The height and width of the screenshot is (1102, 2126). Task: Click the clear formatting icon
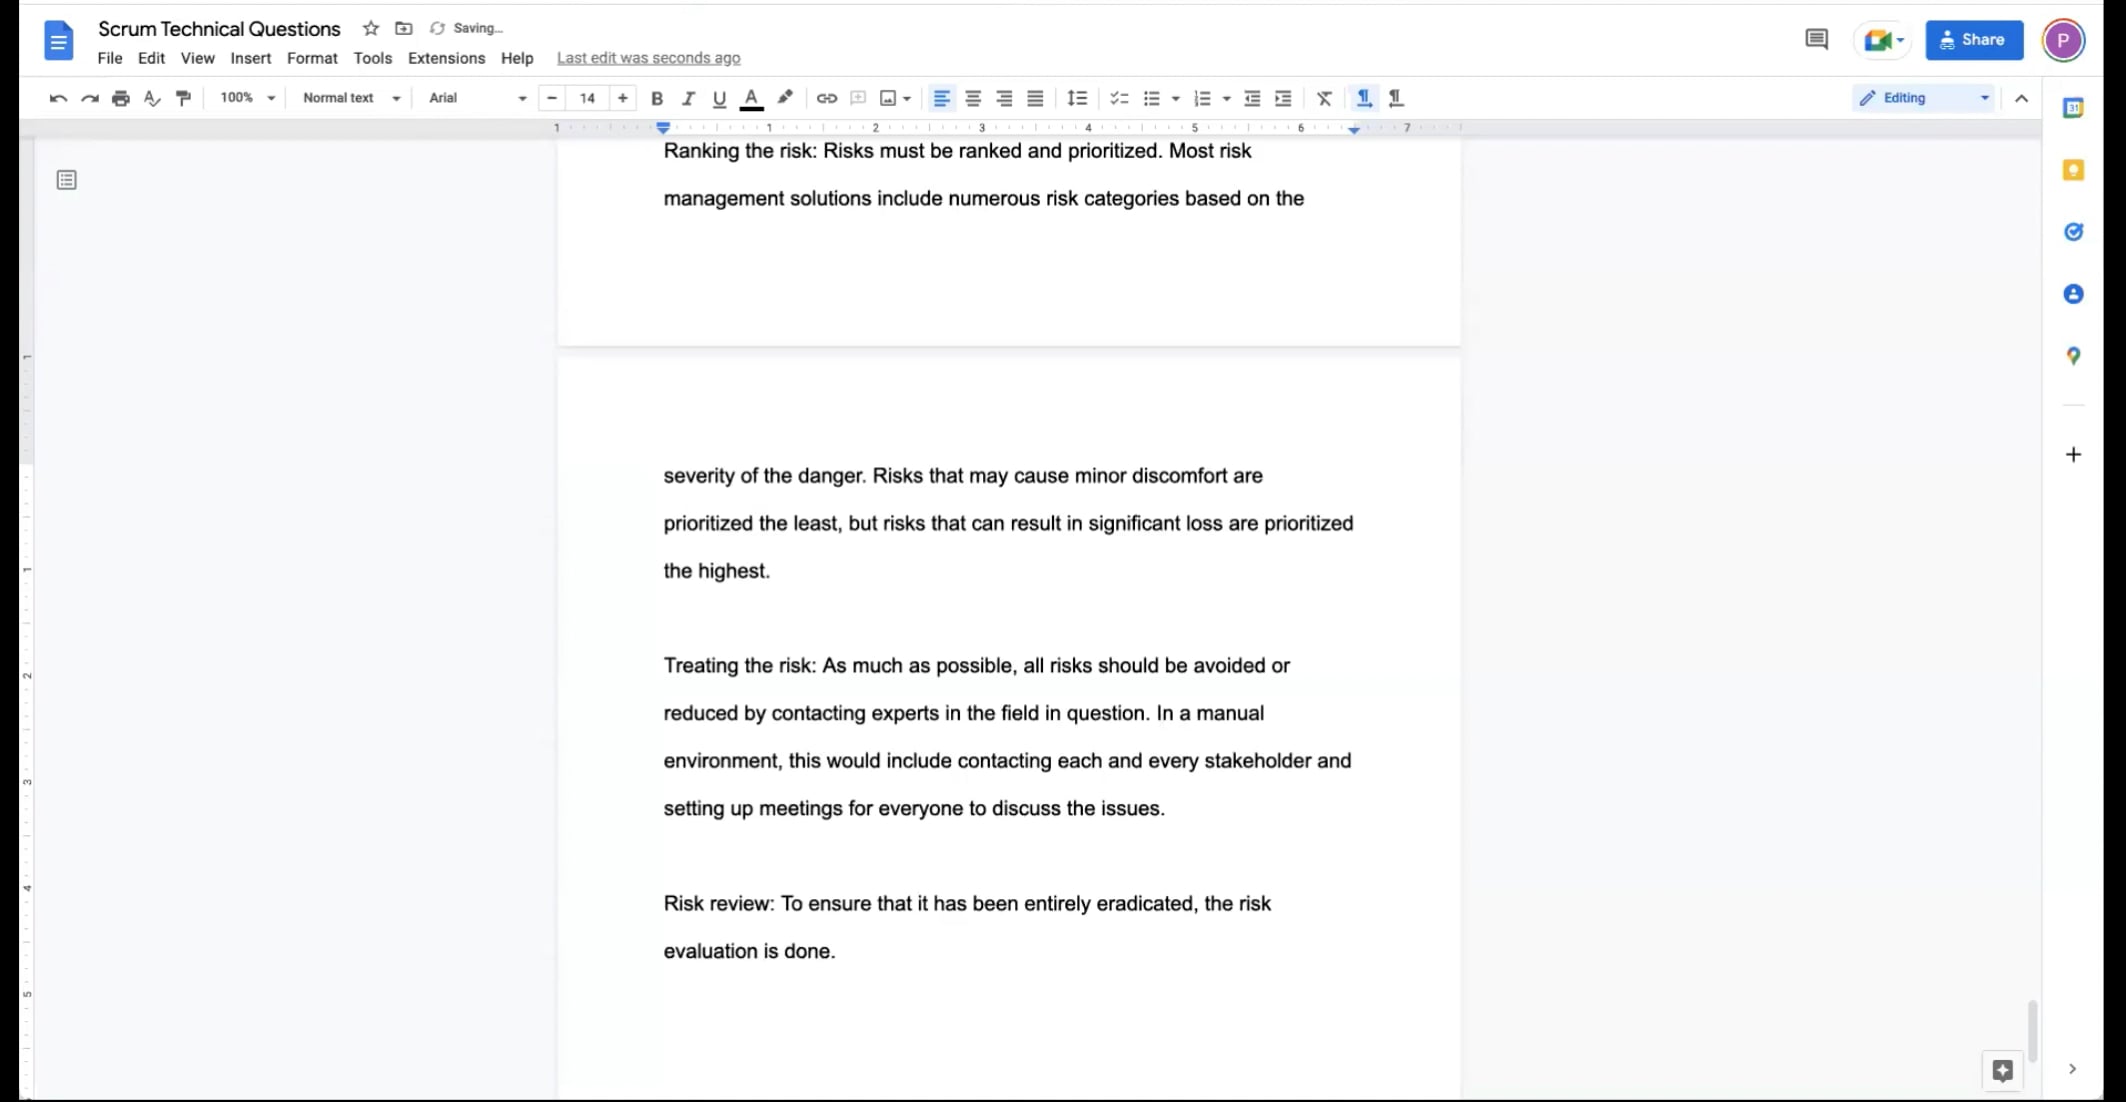[1324, 98]
